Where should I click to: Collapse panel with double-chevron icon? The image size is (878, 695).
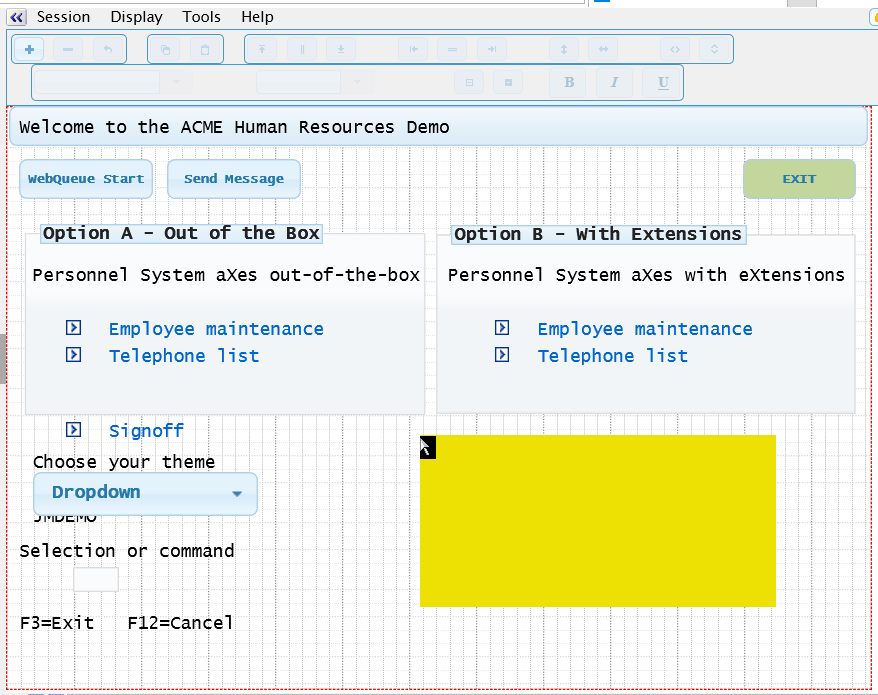click(16, 17)
